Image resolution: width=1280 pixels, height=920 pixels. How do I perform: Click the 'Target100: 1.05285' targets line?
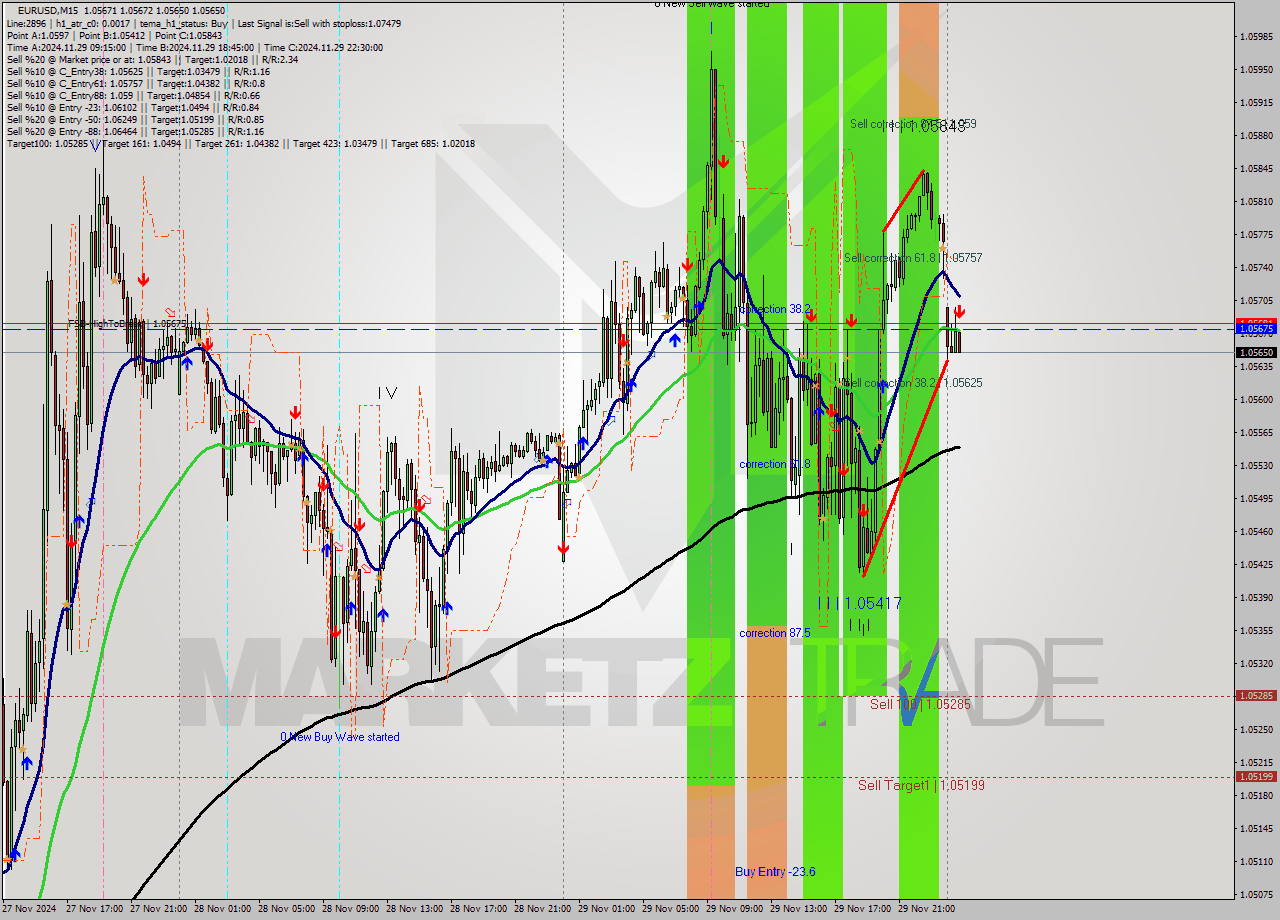tap(240, 143)
